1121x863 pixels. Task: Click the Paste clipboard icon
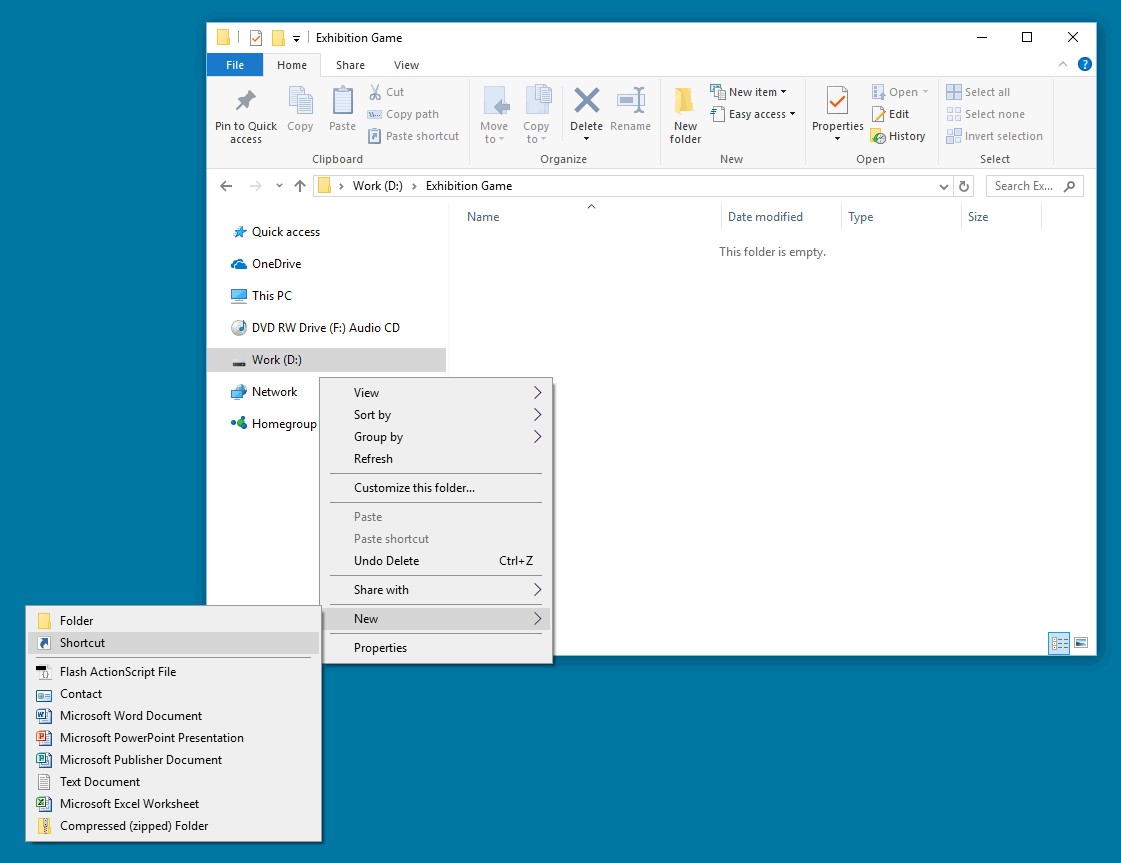pyautogui.click(x=342, y=101)
